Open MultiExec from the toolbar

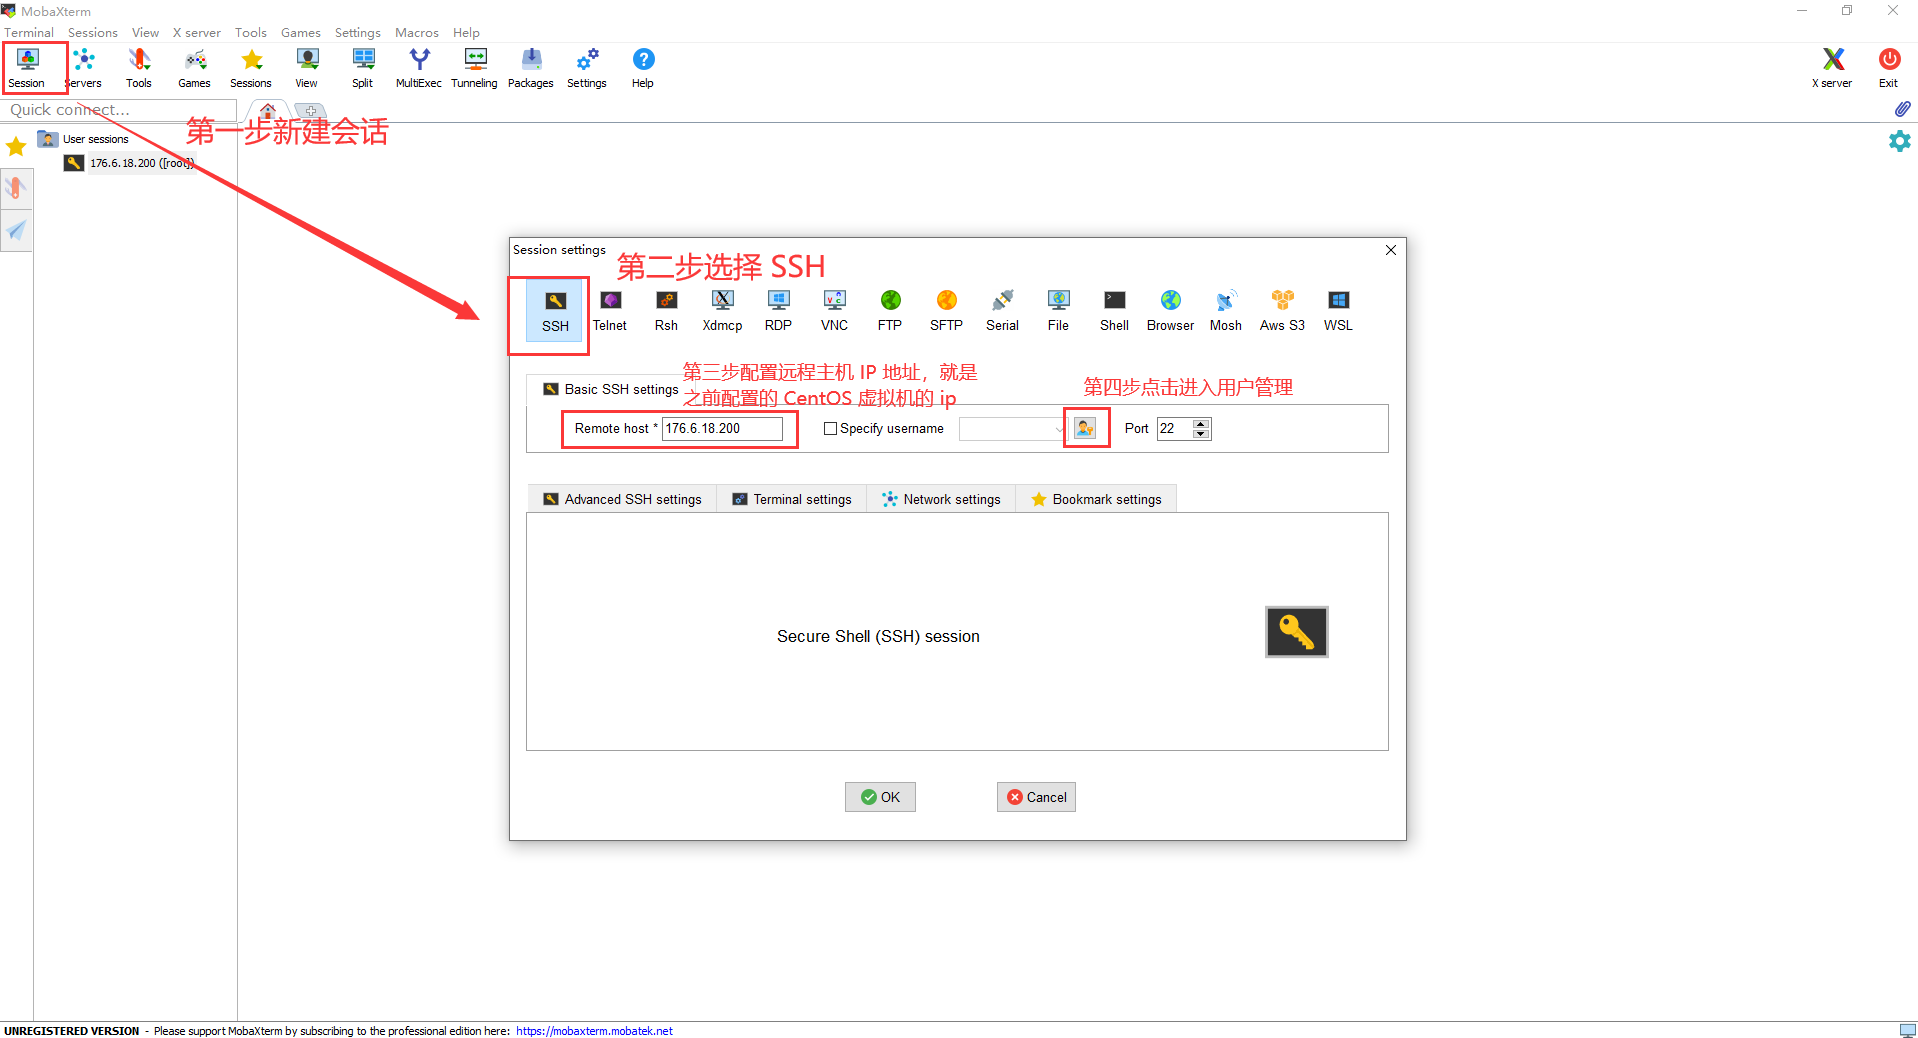[x=419, y=68]
